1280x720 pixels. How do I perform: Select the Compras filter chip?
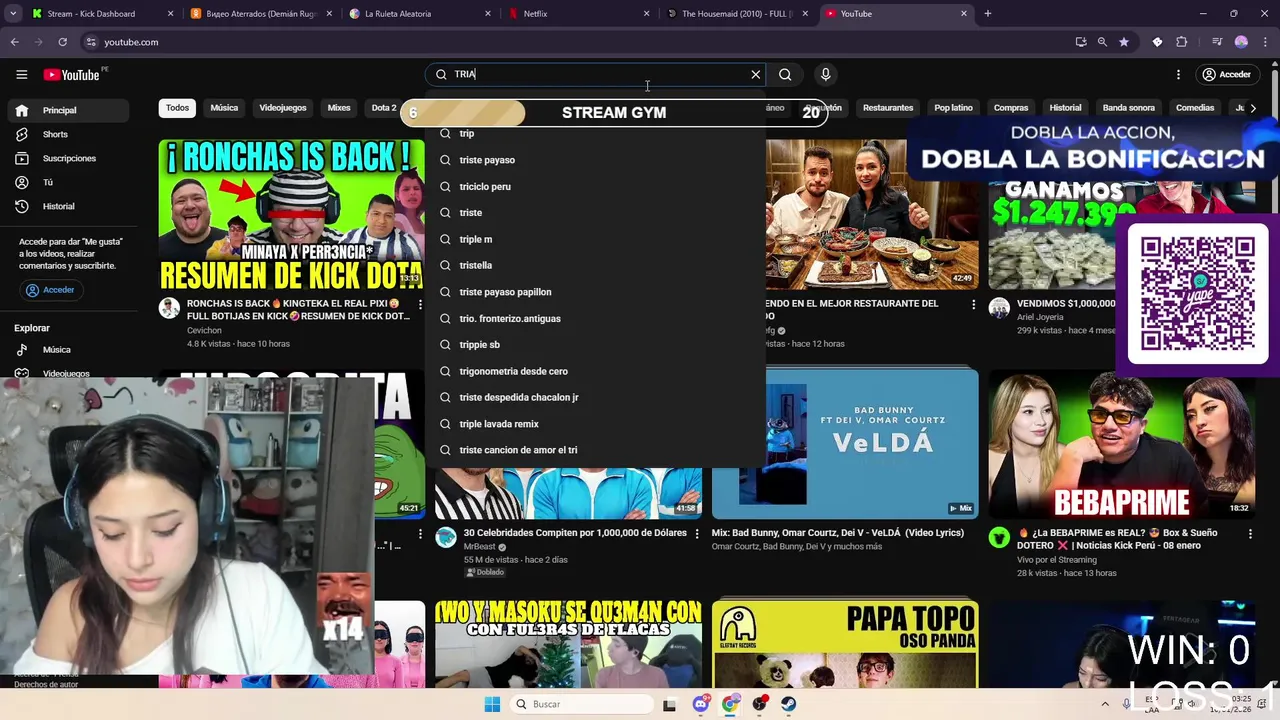pos(1011,108)
